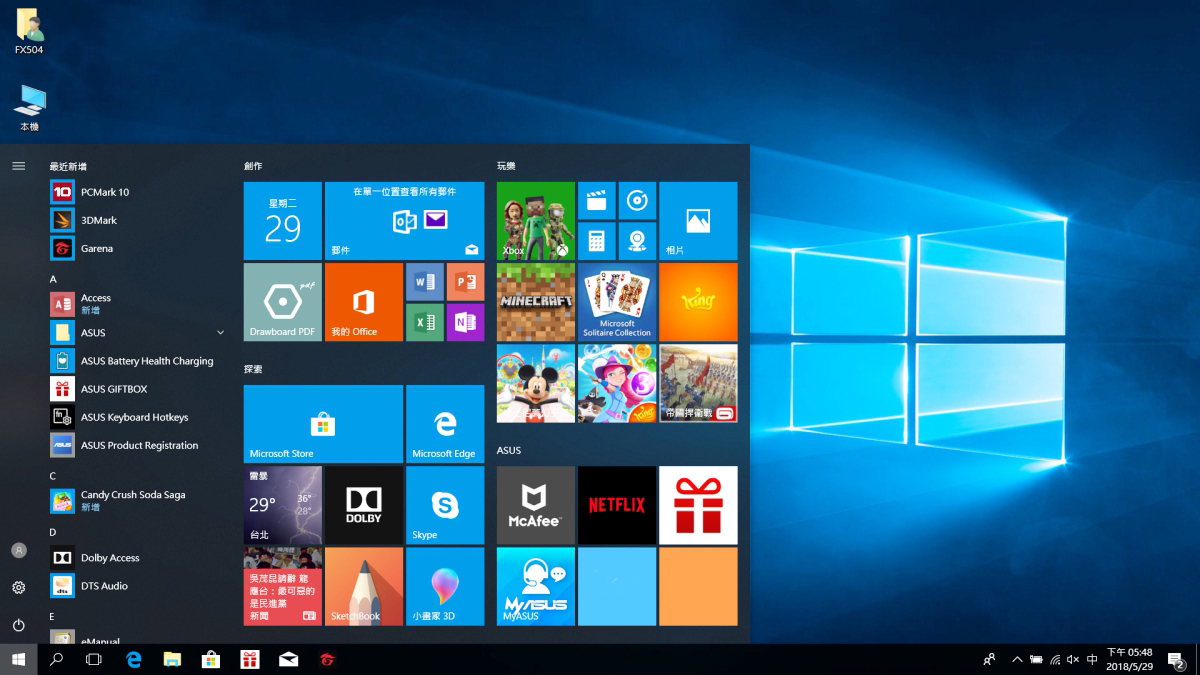Open the Movies & TV small tile
1200x675 pixels.
[x=597, y=201]
